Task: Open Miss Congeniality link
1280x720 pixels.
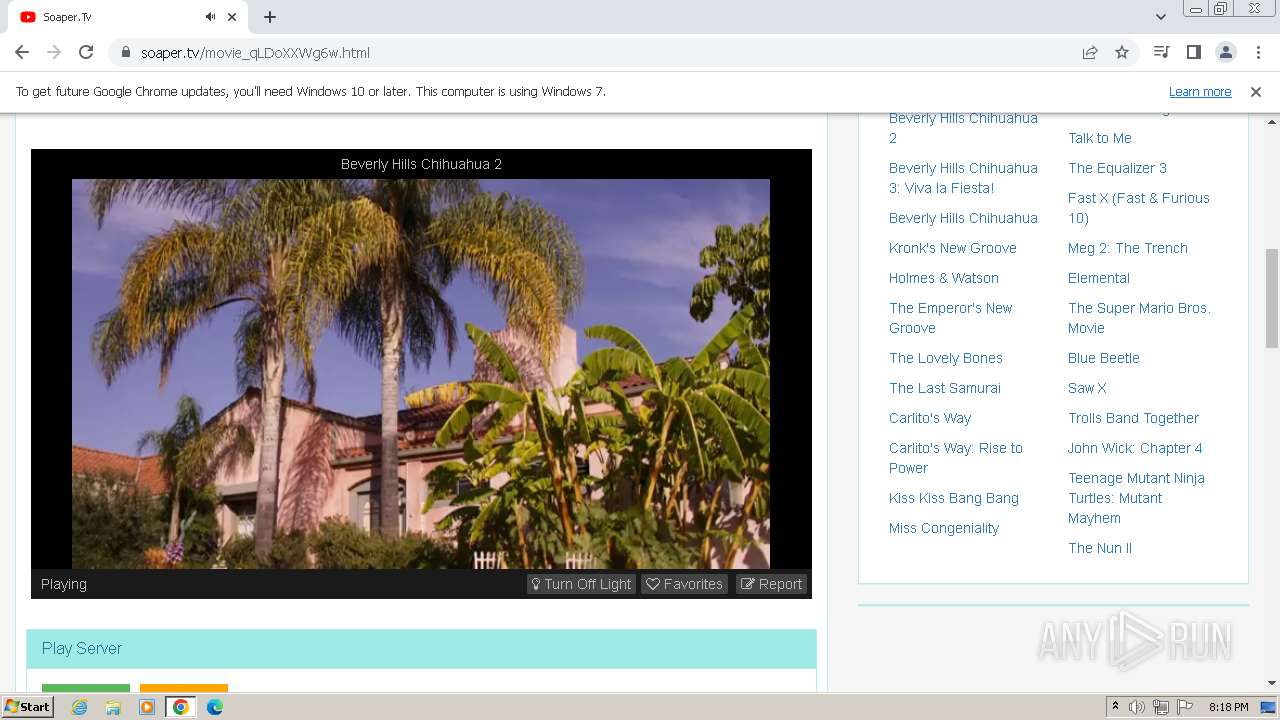Action: [943, 528]
